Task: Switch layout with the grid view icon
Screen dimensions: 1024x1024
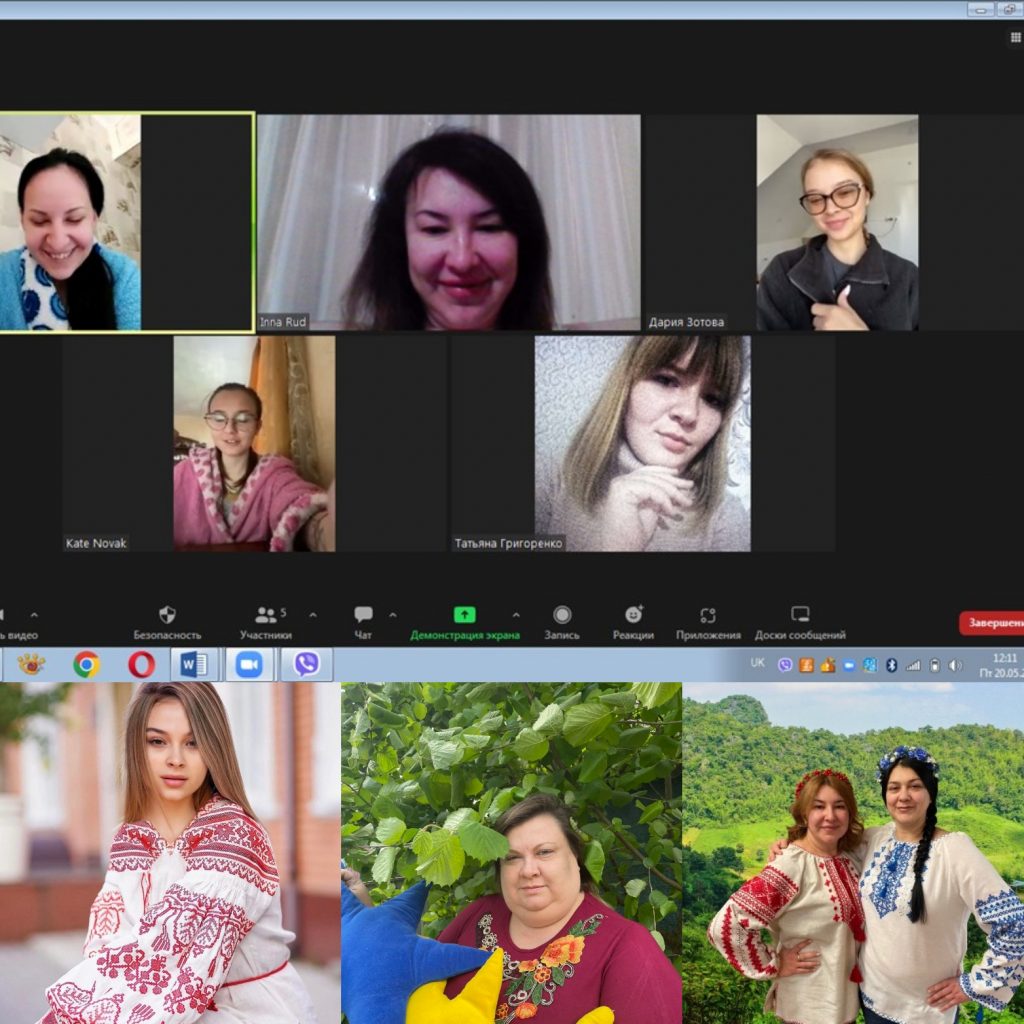Action: click(1016, 38)
